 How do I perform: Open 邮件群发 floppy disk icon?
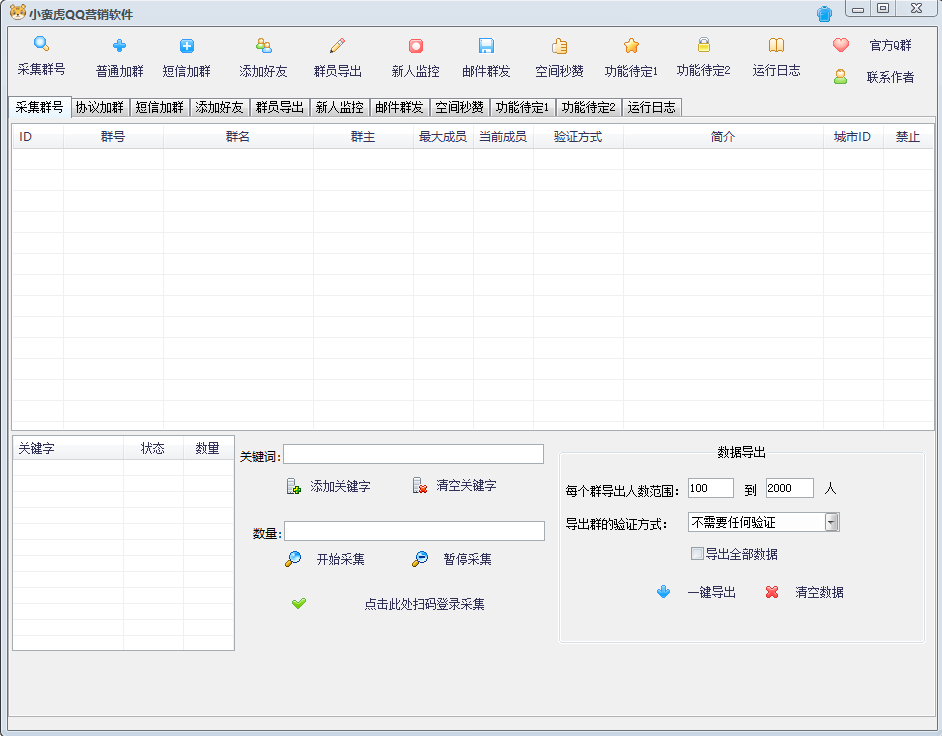point(486,46)
